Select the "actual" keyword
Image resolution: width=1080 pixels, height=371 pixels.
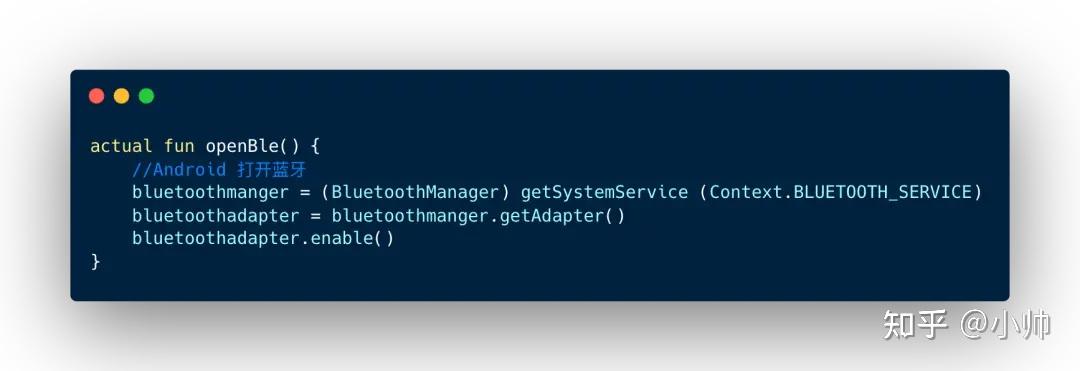[x=121, y=146]
